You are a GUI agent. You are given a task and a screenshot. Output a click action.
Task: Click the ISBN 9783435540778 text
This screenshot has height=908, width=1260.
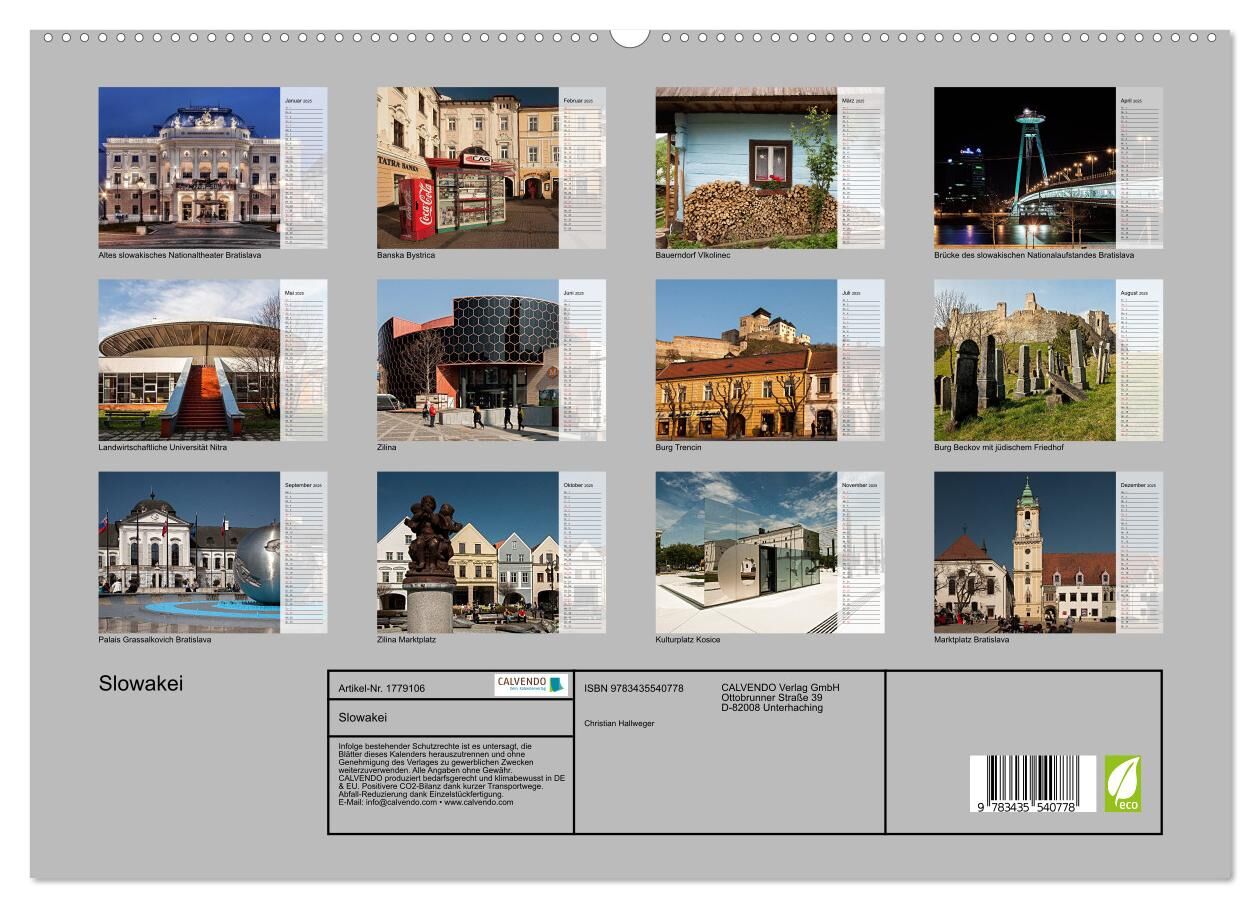pos(634,688)
